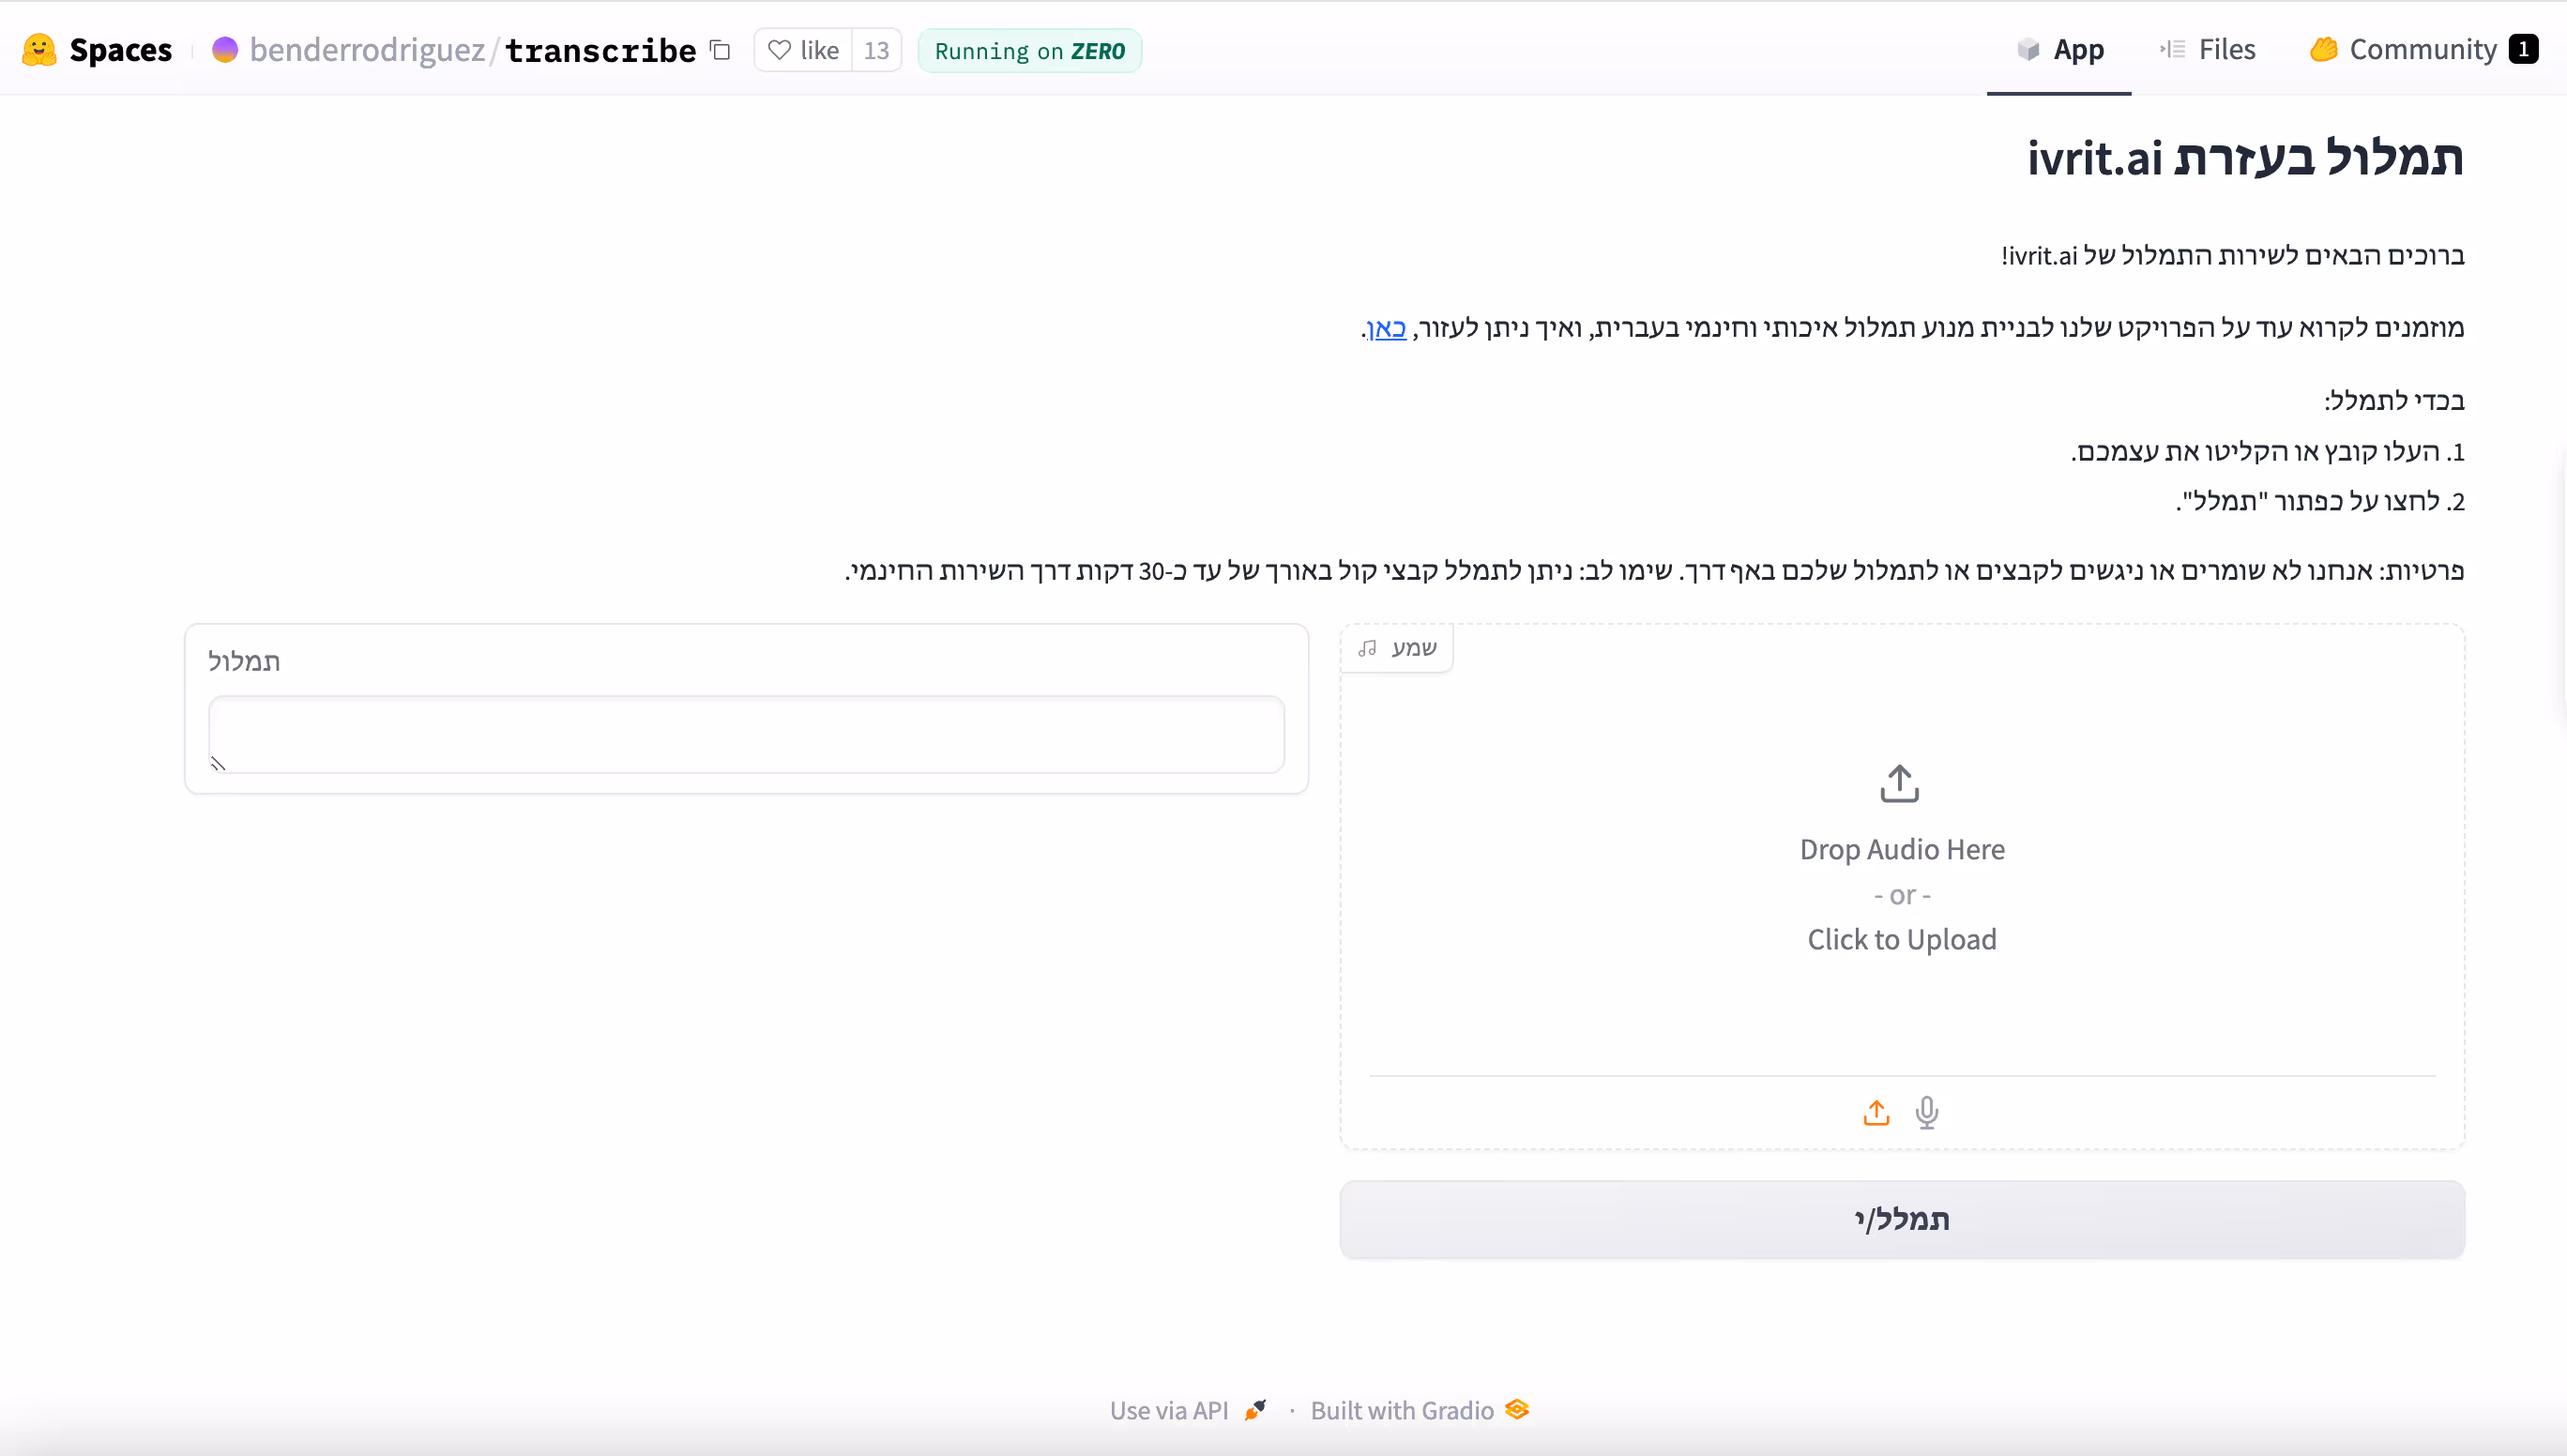
Task: Grab the textbox resize handle corner
Action: pyautogui.click(x=217, y=764)
